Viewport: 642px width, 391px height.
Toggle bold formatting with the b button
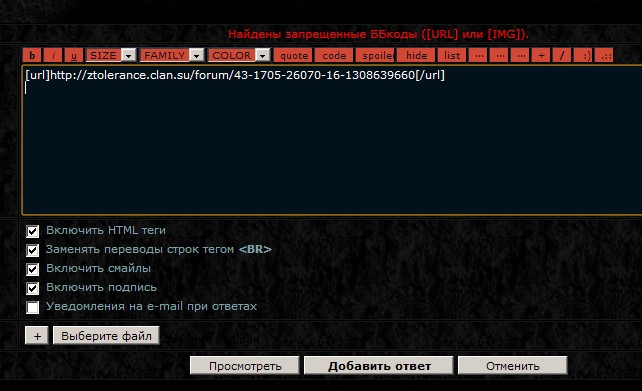32,55
